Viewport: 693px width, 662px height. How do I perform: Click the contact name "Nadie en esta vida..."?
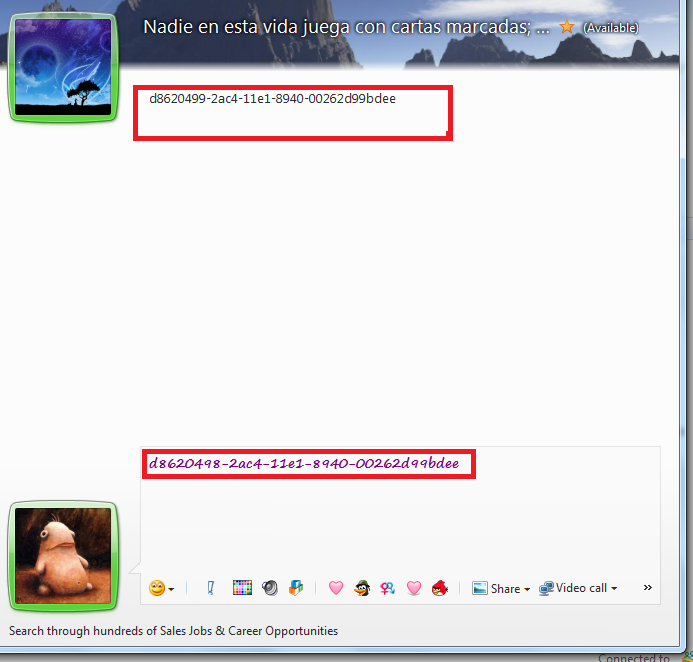(346, 27)
